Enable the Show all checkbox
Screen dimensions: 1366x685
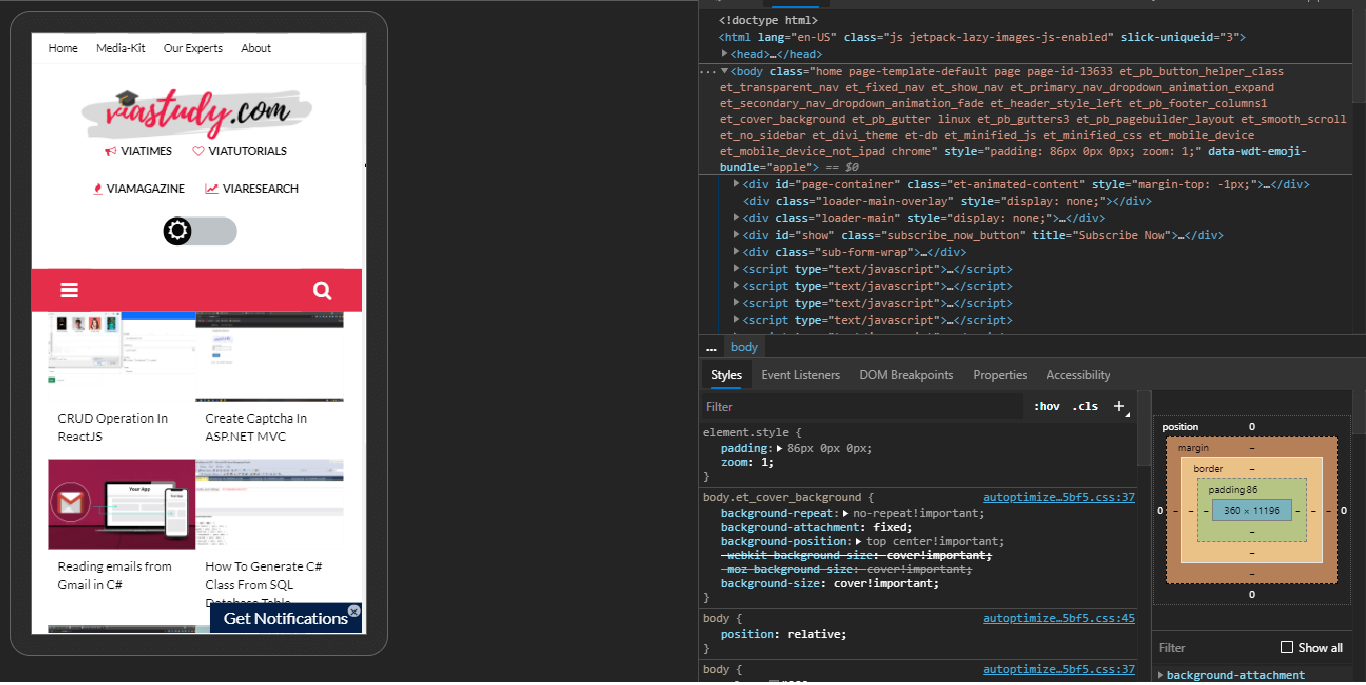pos(1287,647)
